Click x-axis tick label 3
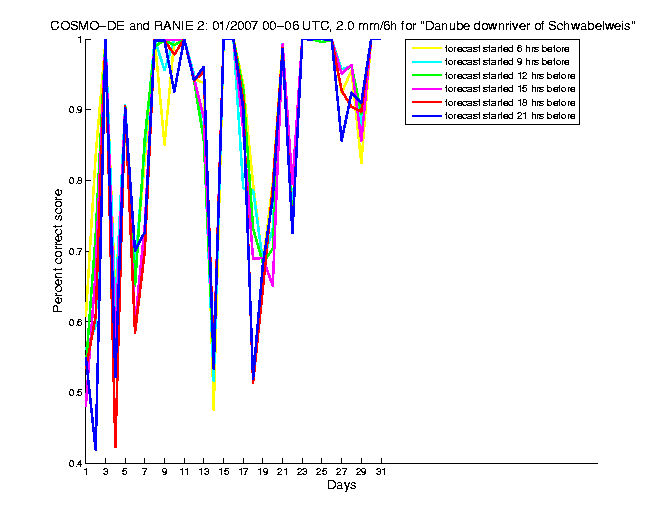 pyautogui.click(x=105, y=472)
